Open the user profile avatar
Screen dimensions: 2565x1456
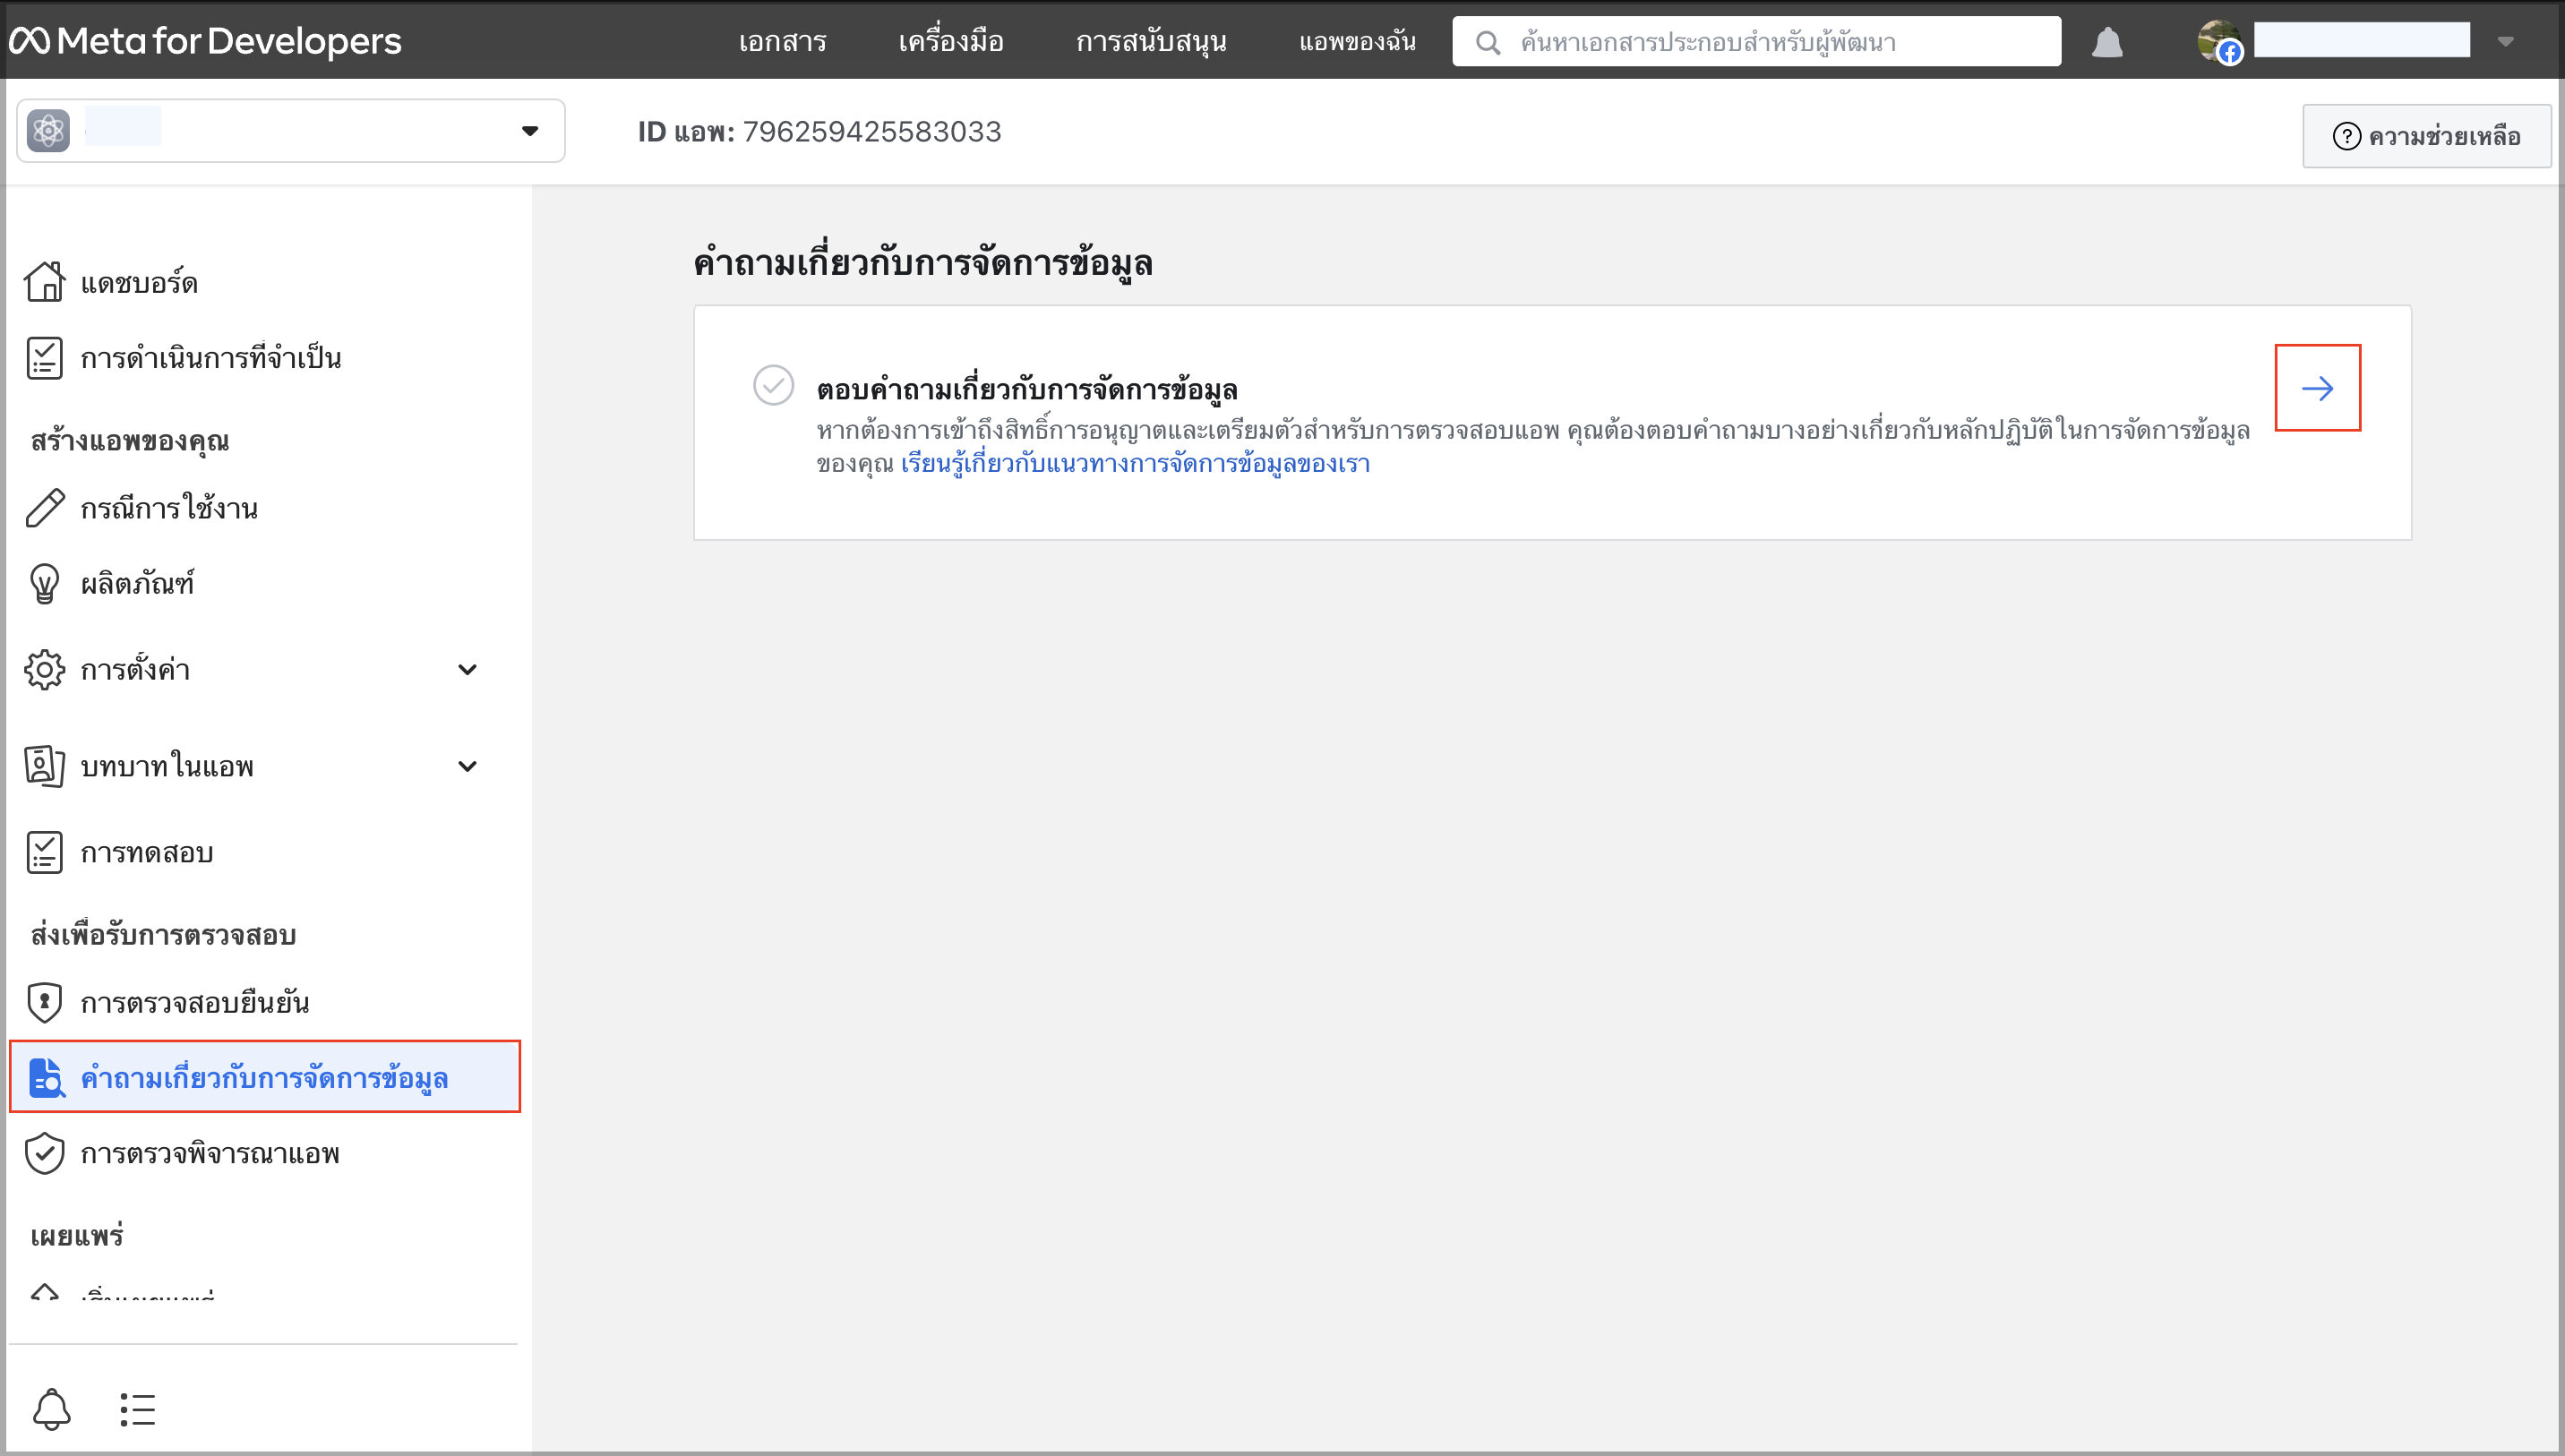[x=2219, y=41]
